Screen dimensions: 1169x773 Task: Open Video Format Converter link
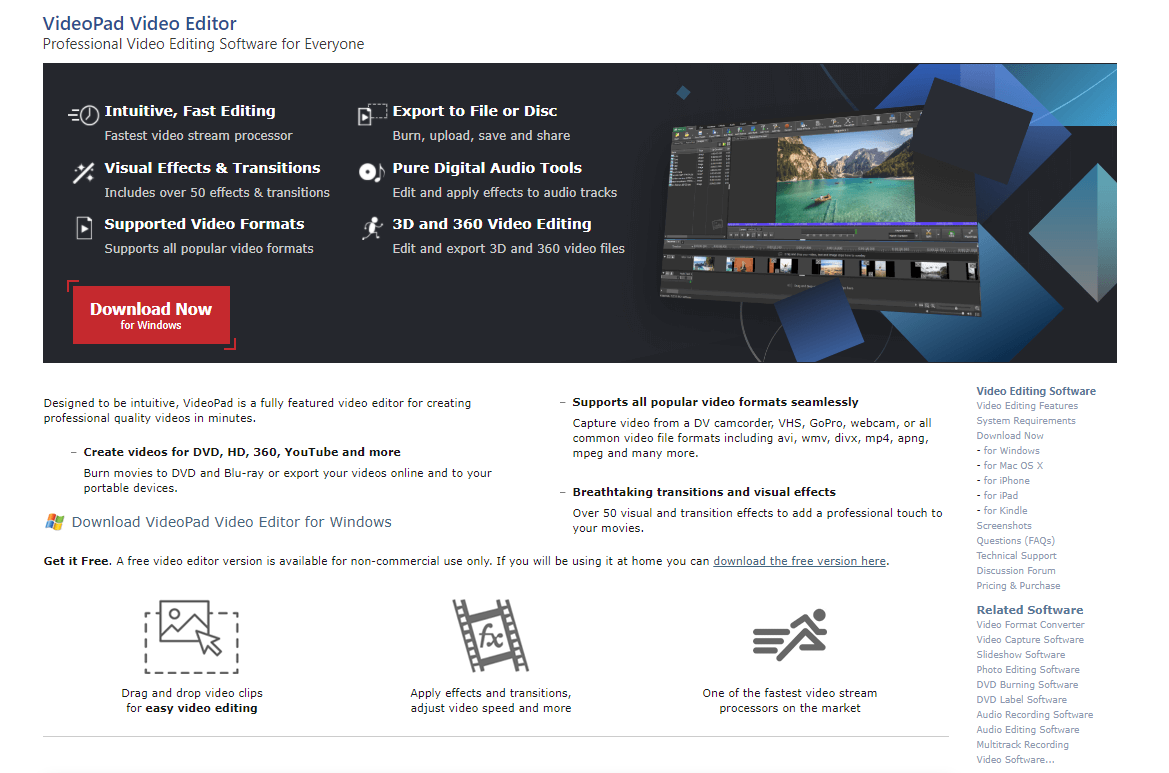1030,625
